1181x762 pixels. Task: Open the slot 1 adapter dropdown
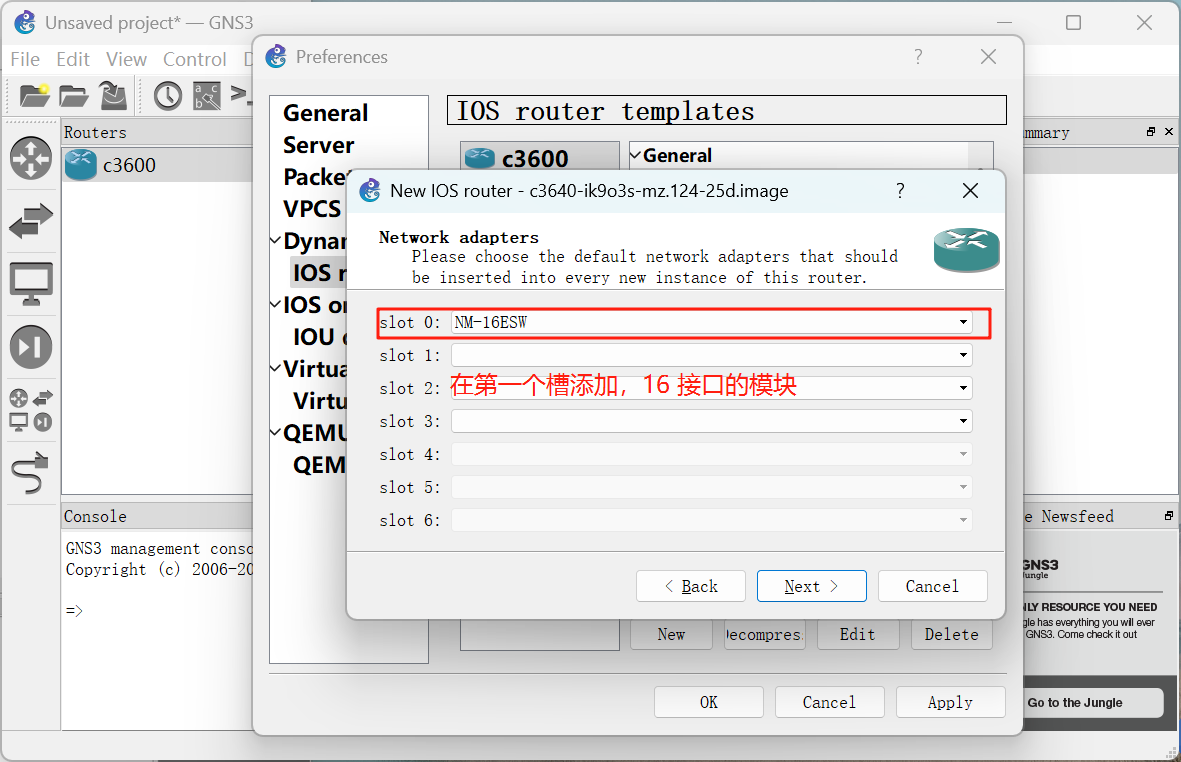click(x=963, y=355)
